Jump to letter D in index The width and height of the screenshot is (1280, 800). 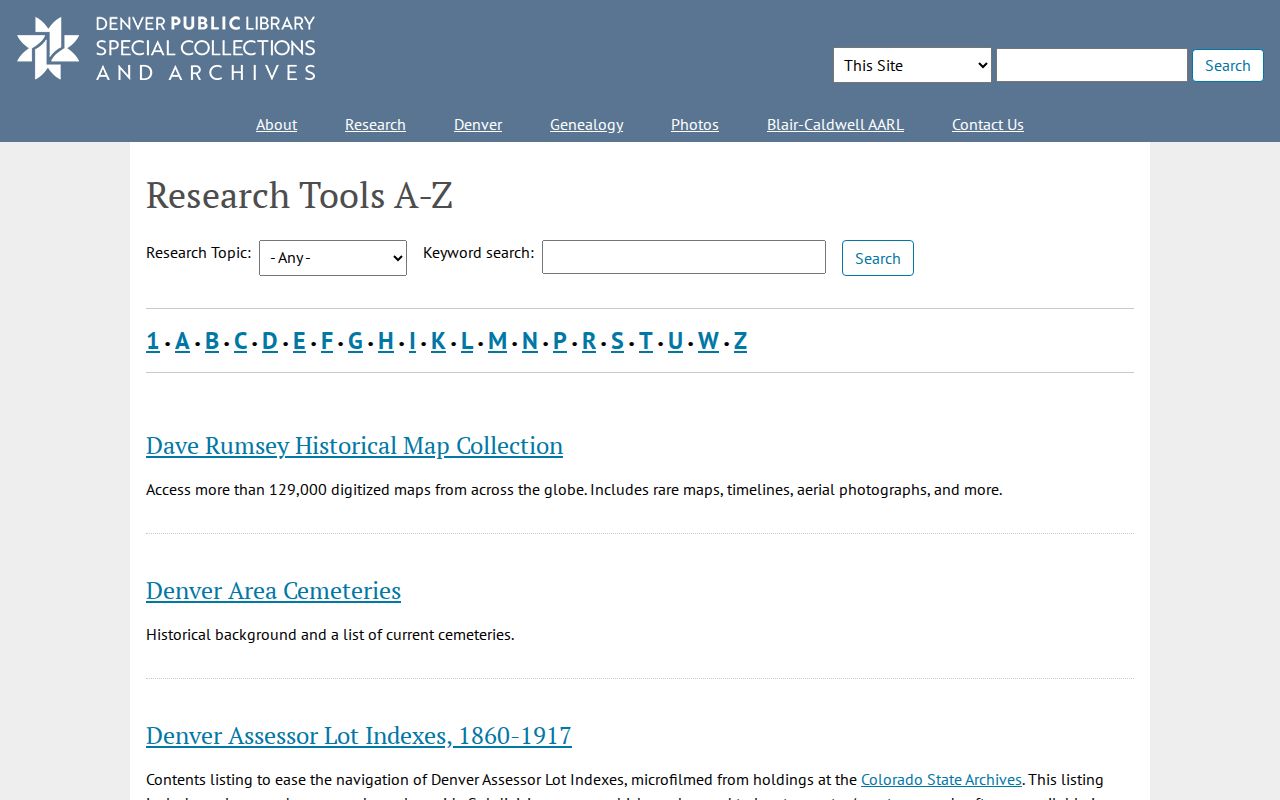pos(270,341)
